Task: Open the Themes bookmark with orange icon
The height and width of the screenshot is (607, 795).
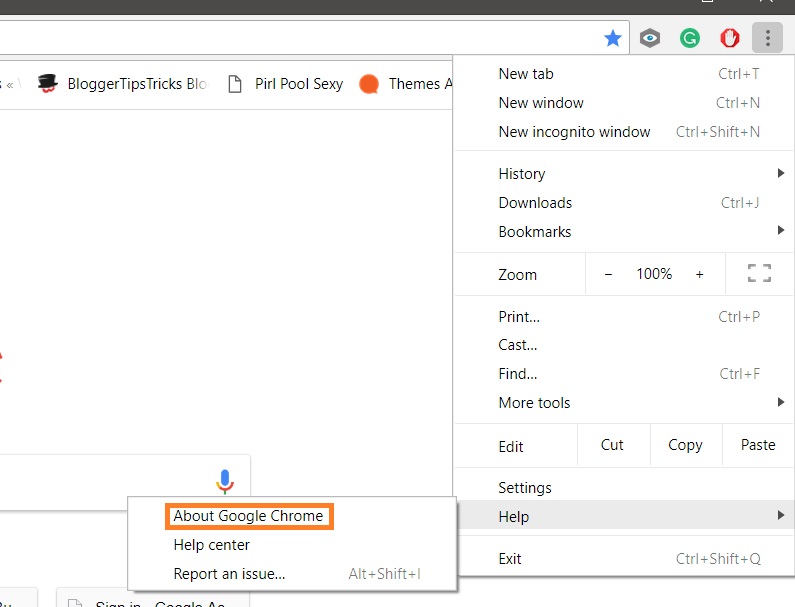Action: 405,84
